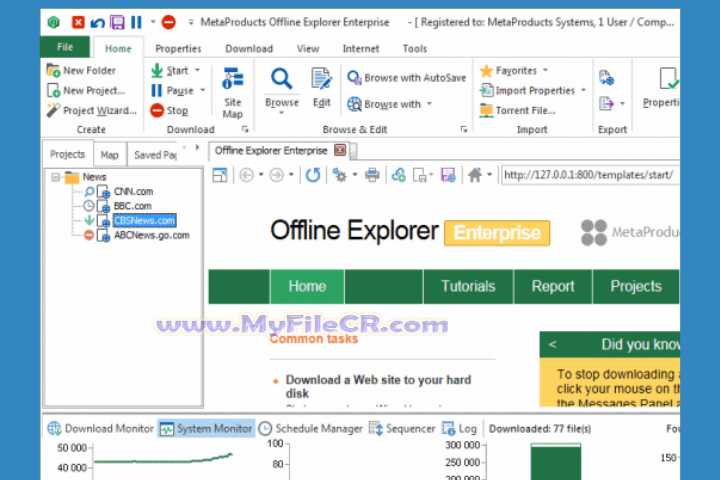This screenshot has width=720, height=480.
Task: Click Torrent File... import option
Action: 518,110
